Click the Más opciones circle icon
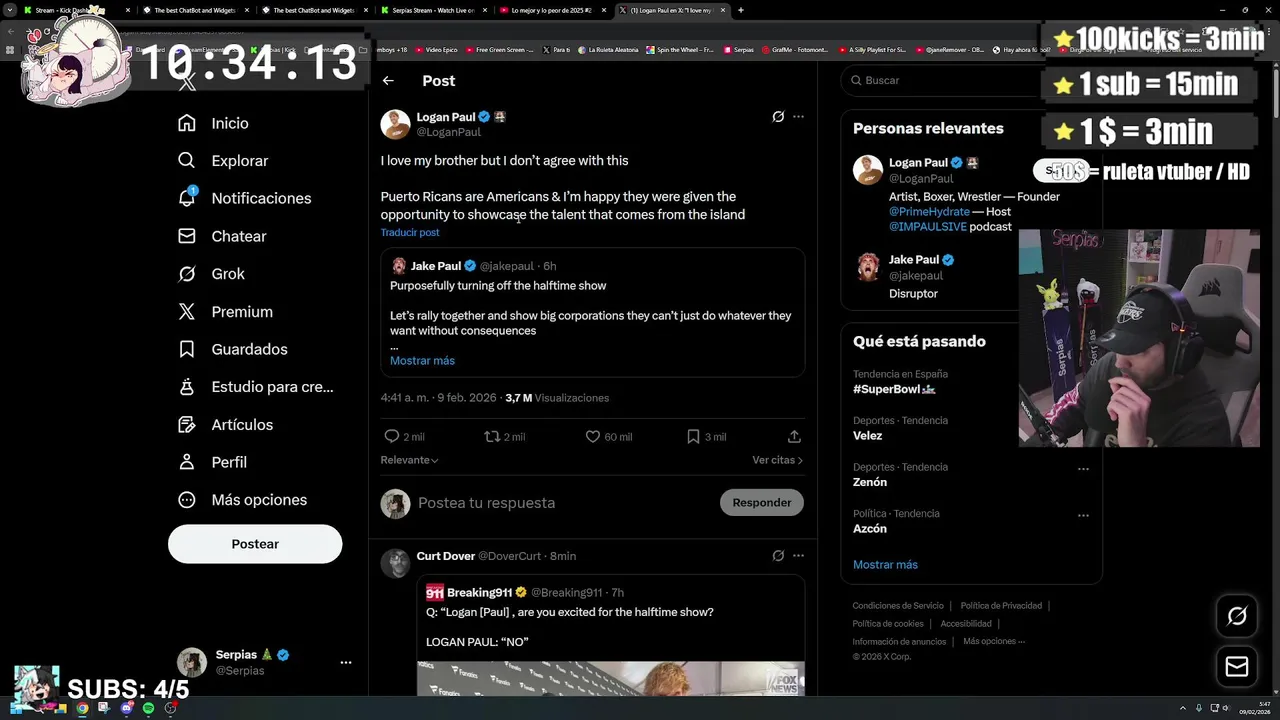This screenshot has width=1280, height=720. pos(186,500)
